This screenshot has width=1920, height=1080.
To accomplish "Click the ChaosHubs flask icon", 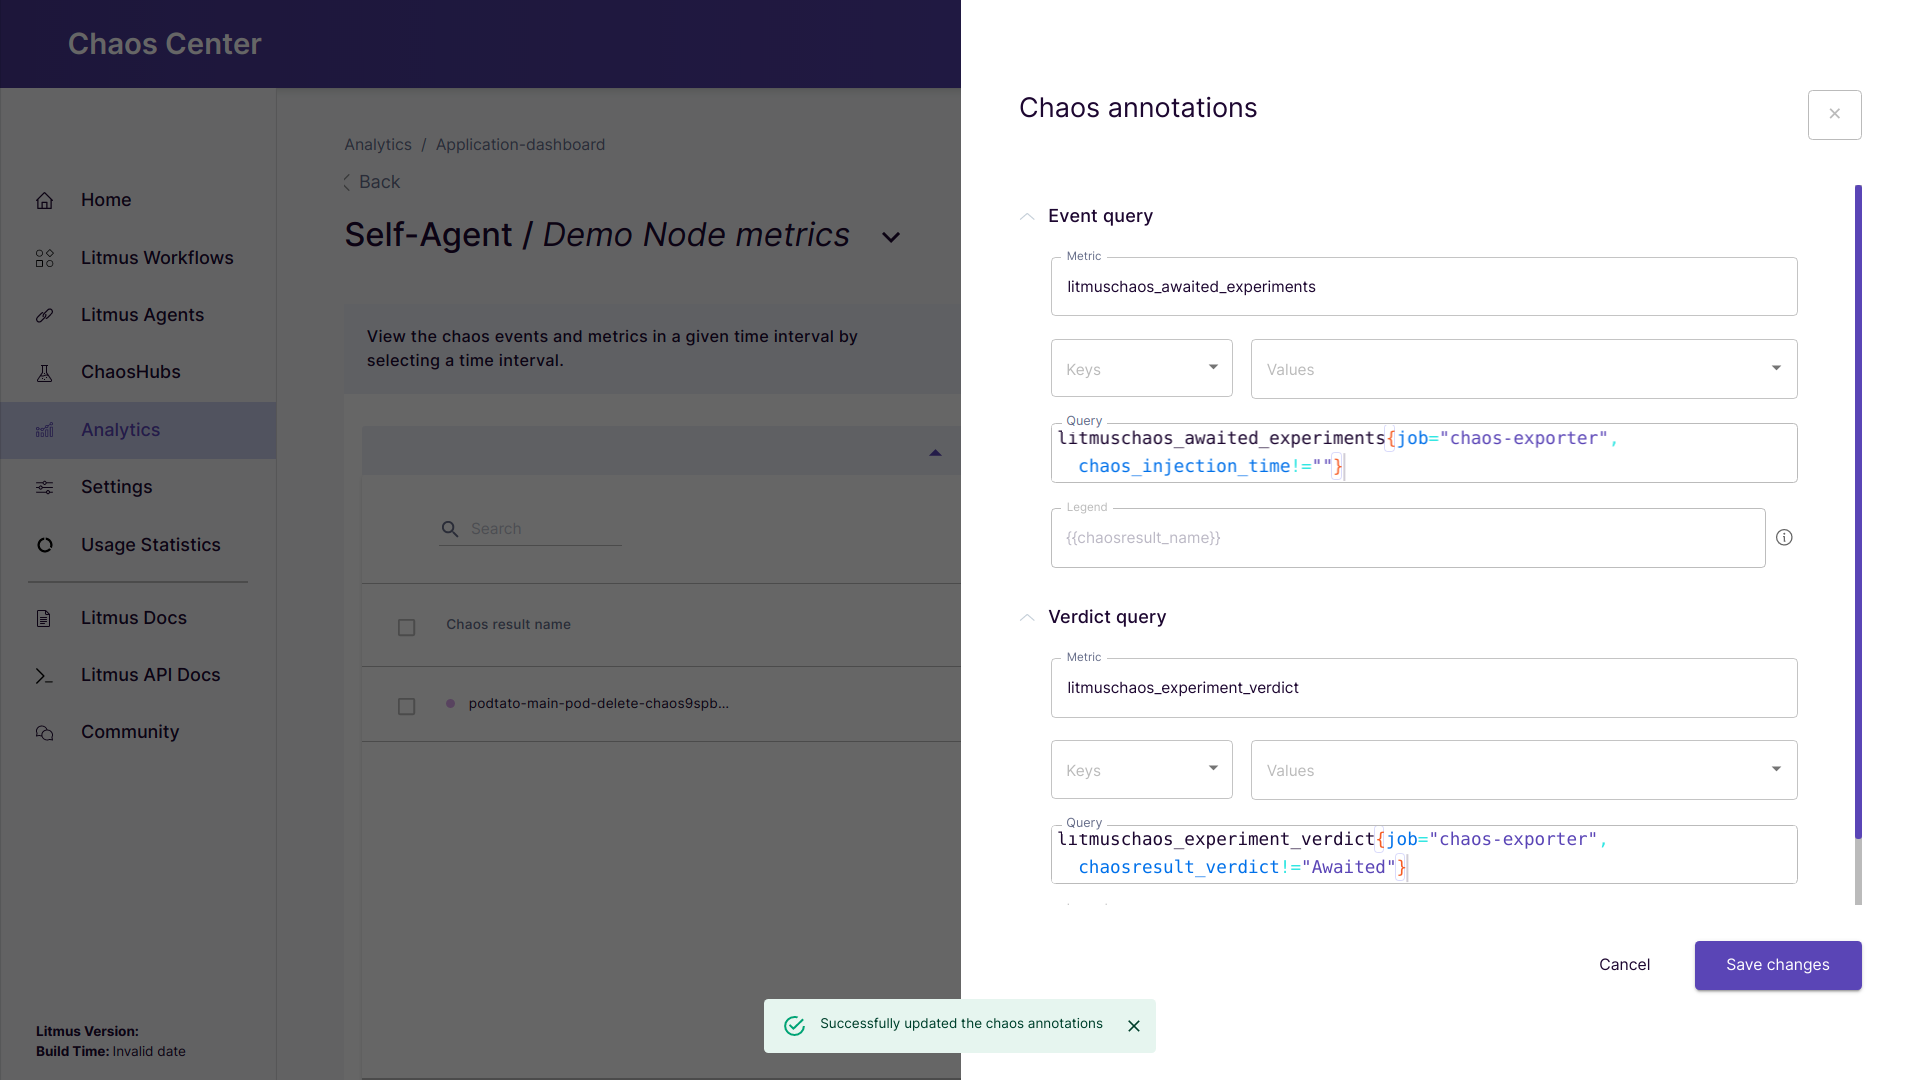I will point(45,373).
